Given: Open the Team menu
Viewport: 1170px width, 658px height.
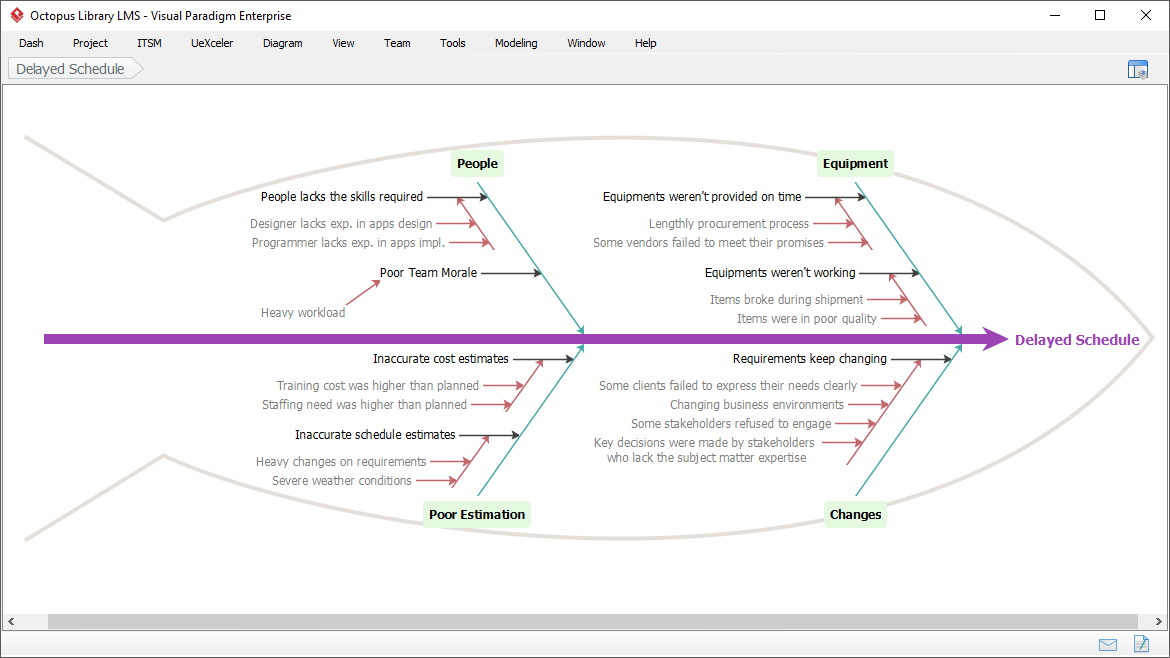Looking at the screenshot, I should 397,43.
